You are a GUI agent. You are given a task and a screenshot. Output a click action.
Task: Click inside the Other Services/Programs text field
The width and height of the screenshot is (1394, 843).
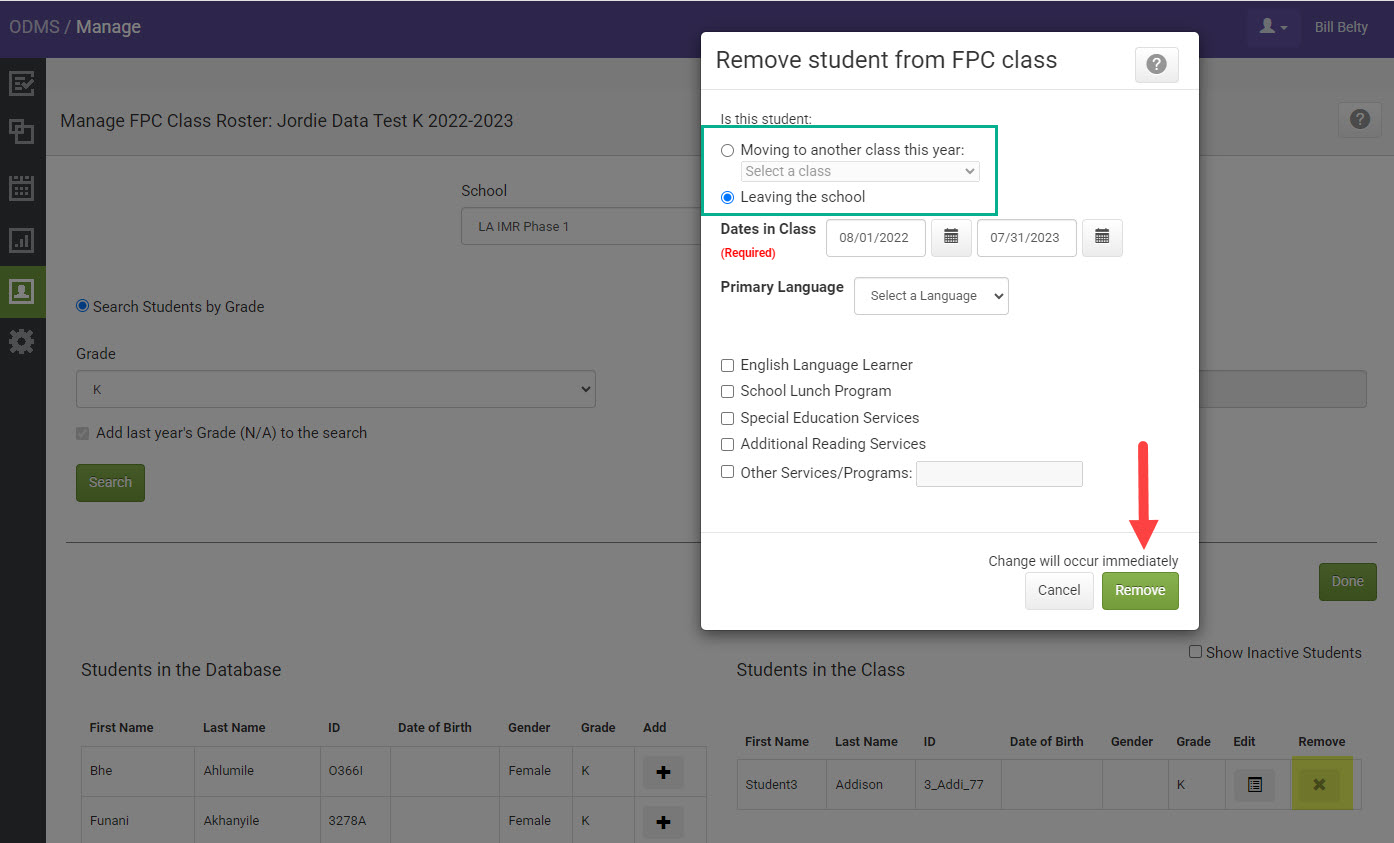click(x=999, y=473)
